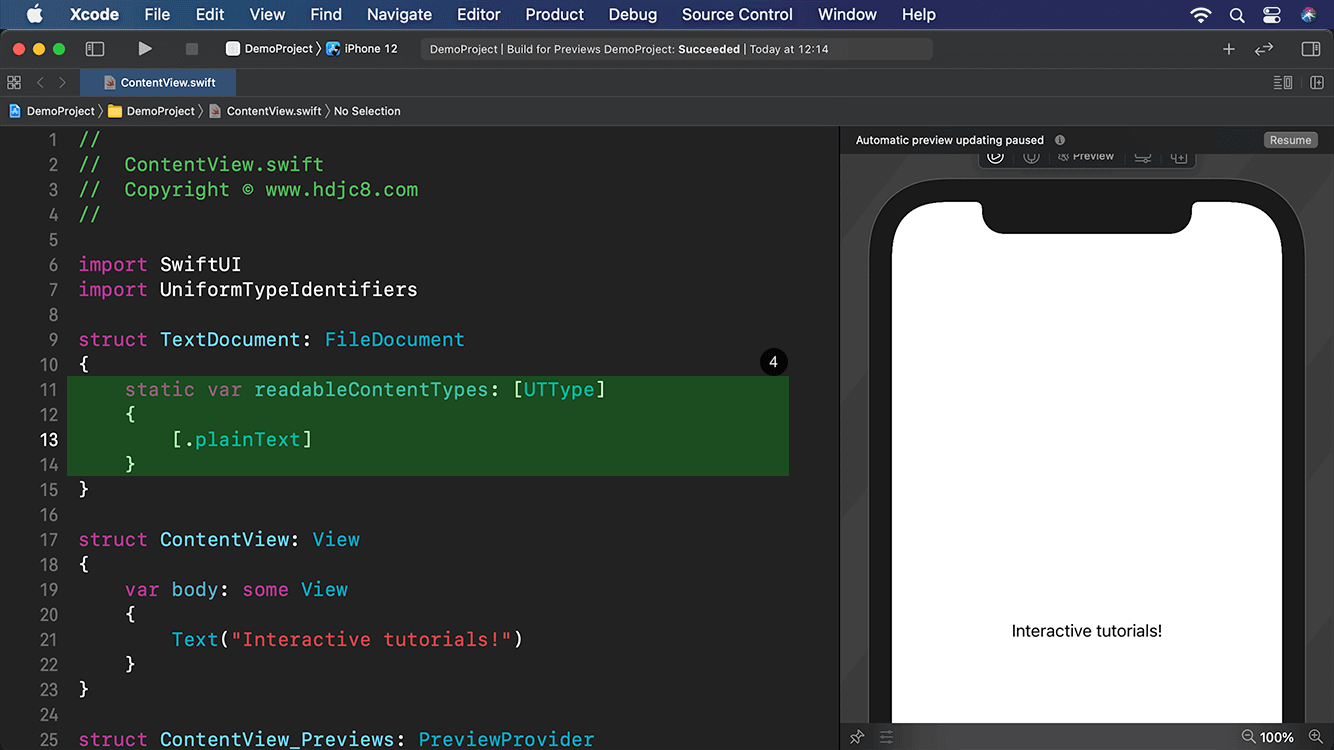This screenshot has height=750, width=1334.
Task: Add a new editor on right
Action: [1317, 83]
